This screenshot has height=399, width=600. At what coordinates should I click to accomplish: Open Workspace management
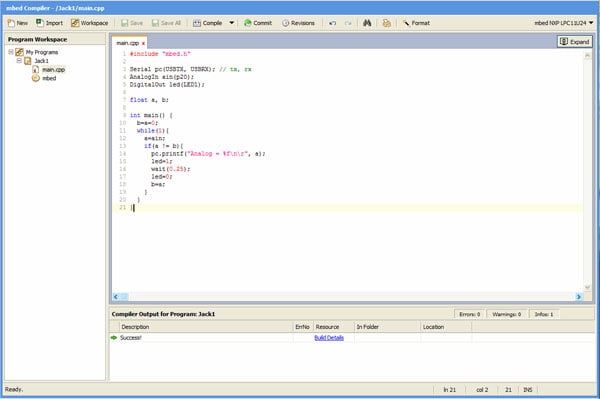pos(90,23)
